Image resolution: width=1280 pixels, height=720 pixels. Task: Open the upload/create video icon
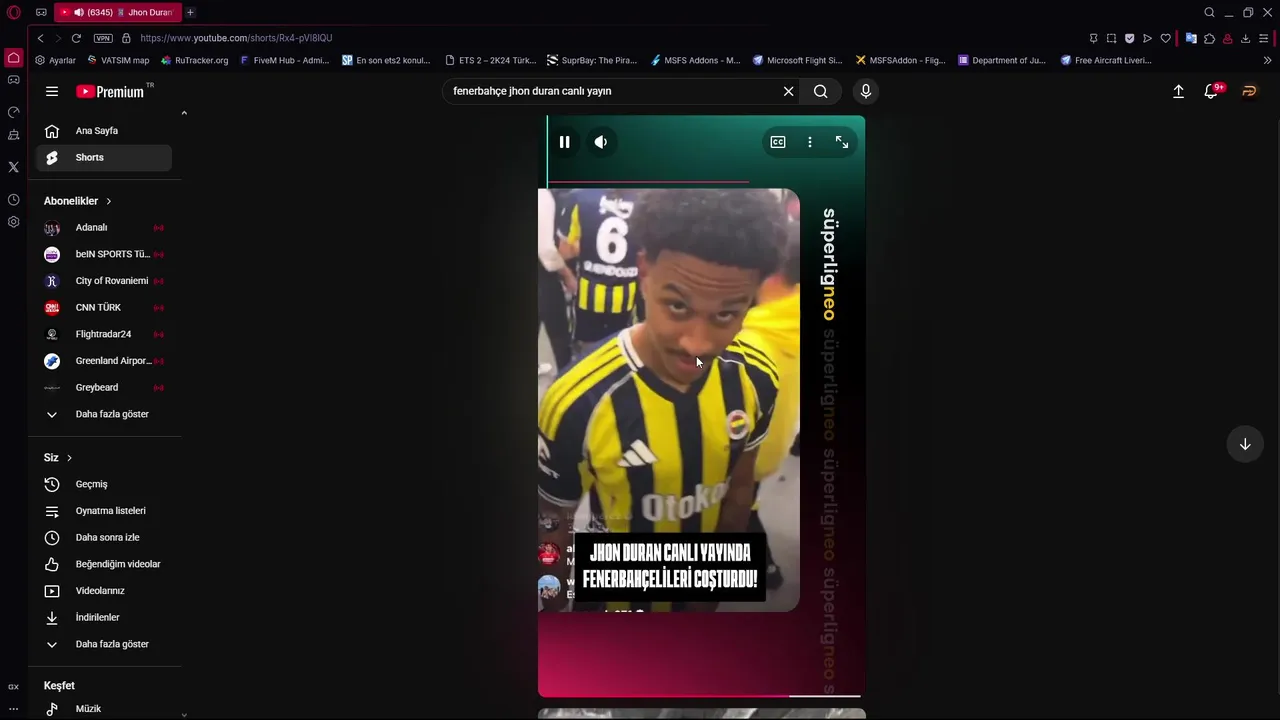pos(1178,91)
